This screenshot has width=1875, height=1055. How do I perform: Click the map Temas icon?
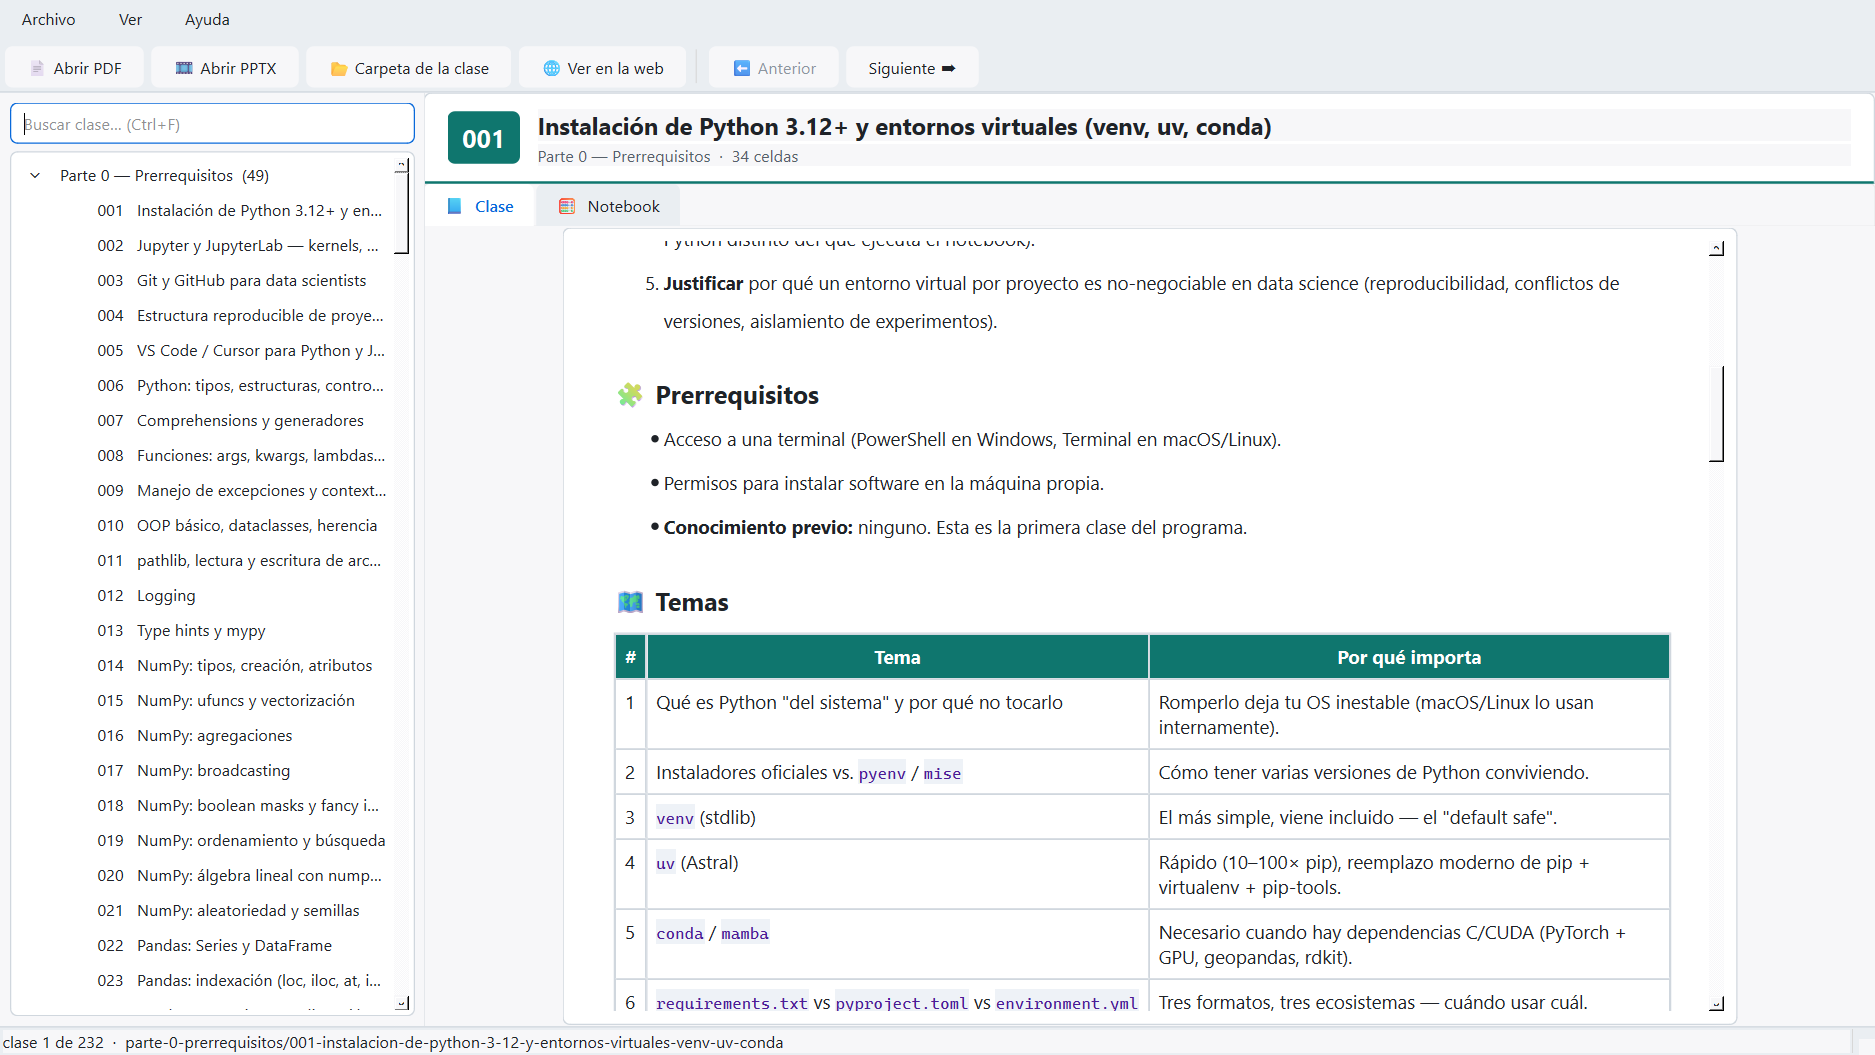[x=630, y=602]
